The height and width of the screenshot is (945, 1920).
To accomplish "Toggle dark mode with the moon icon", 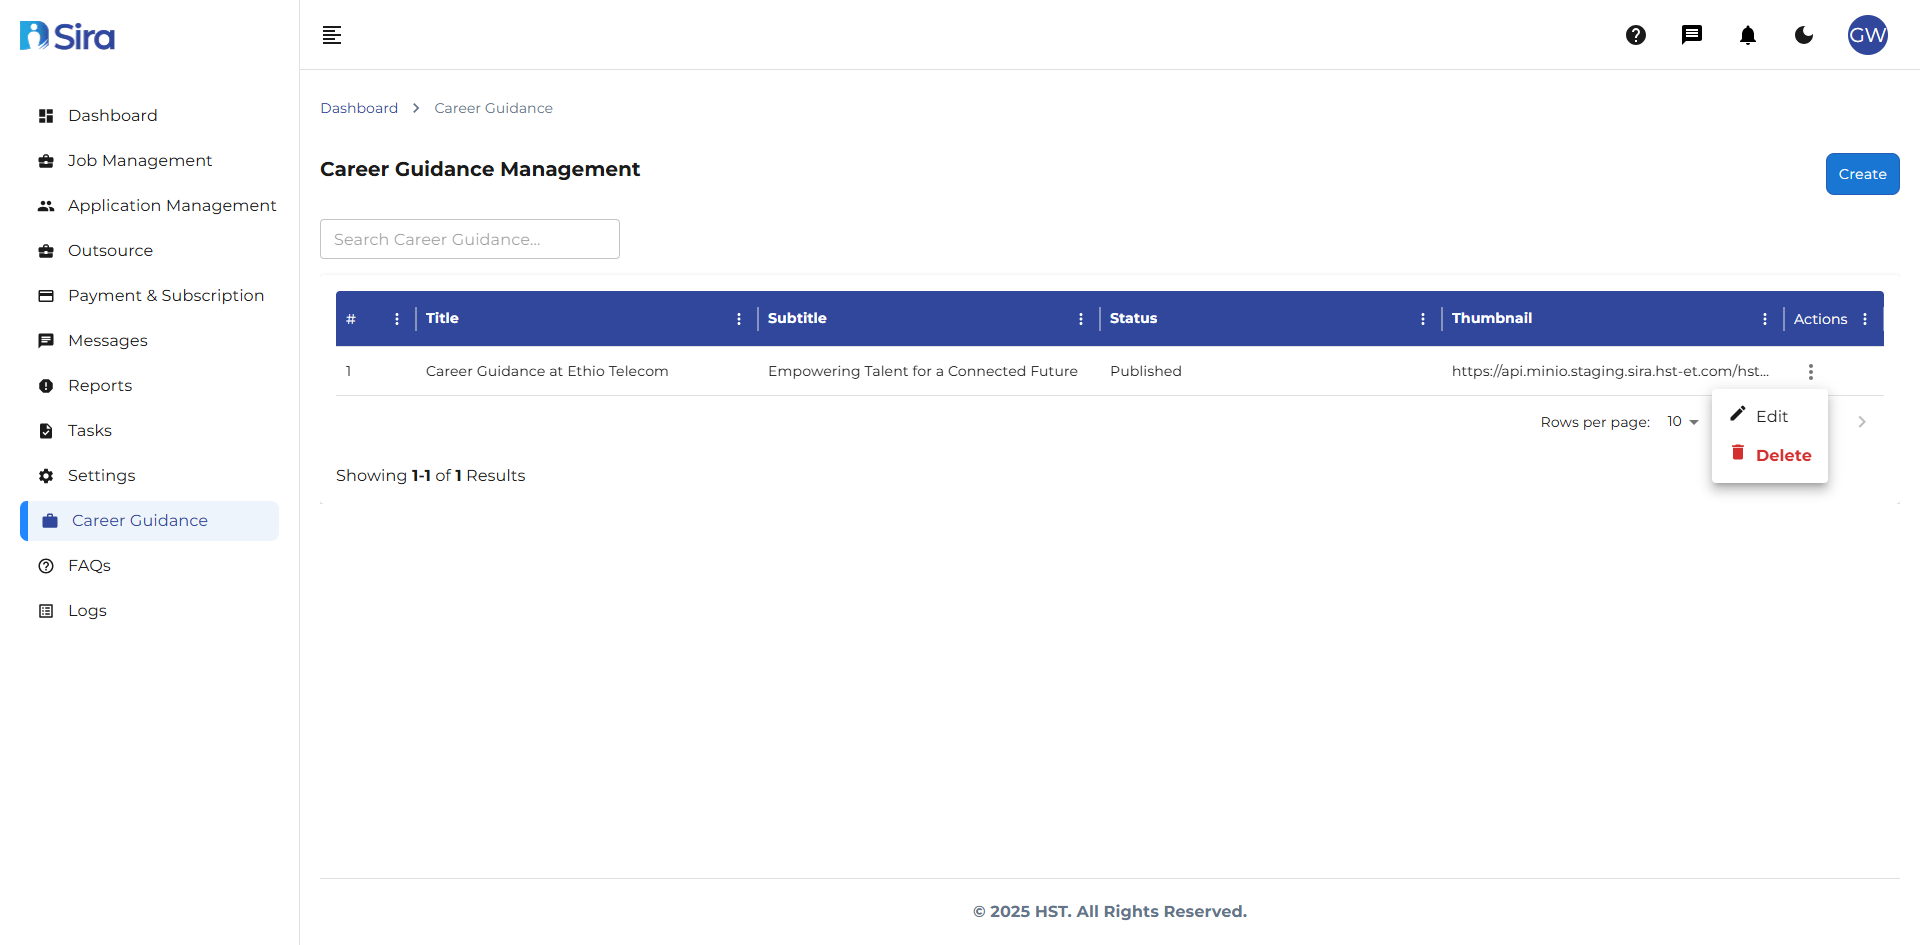I will pos(1804,35).
